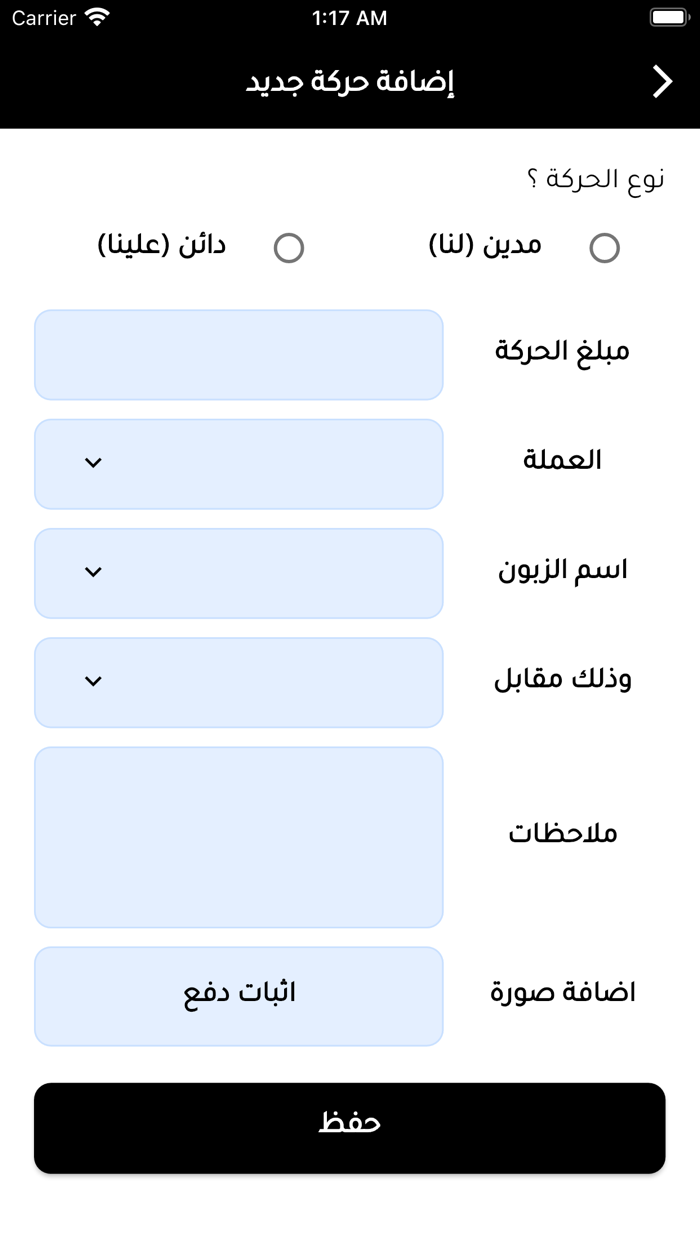The height and width of the screenshot is (1244, 700).
Task: Select the دائن (علينا) radio button
Action: tap(290, 247)
